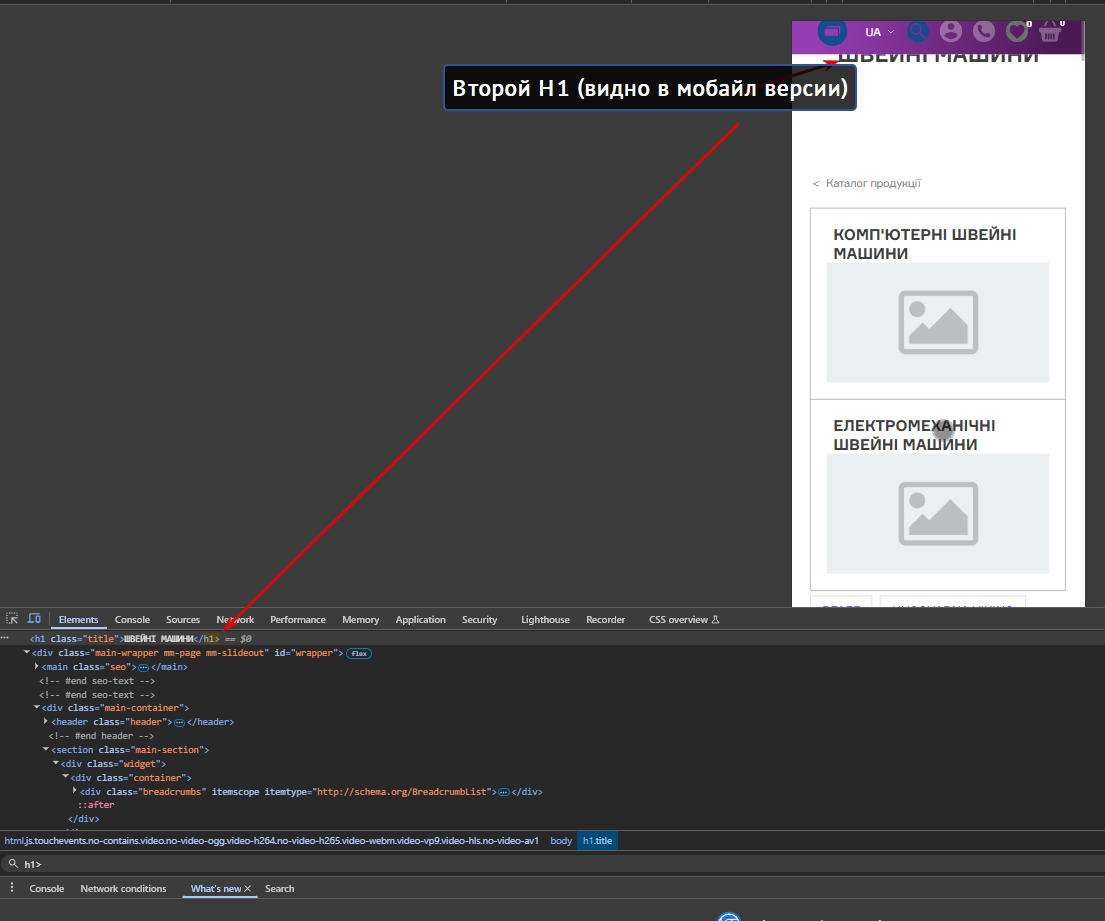Open ЕЛЕКТРОМЕХАНІЧНІ ШВЕЙНІ МАШИНИ category title
The width and height of the screenshot is (1105, 921).
[x=914, y=435]
